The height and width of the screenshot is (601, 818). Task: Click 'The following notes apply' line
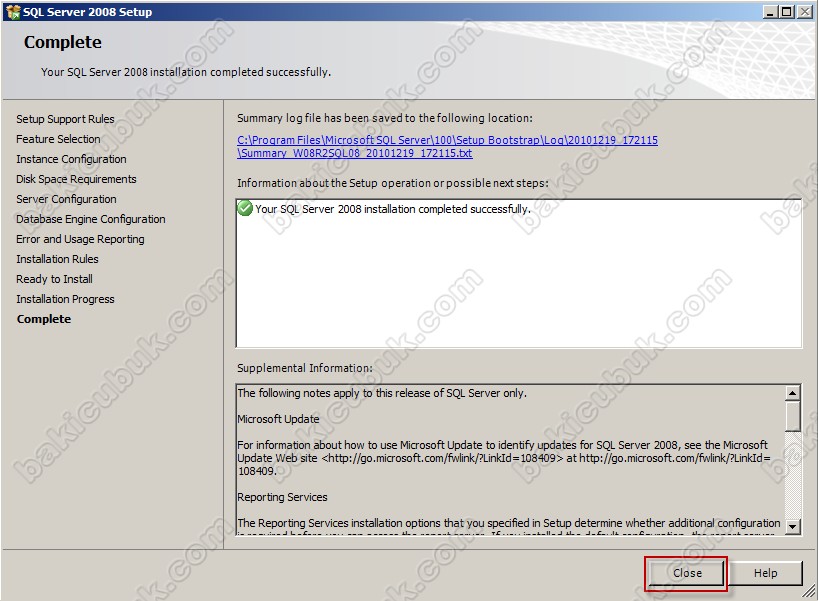tap(382, 393)
